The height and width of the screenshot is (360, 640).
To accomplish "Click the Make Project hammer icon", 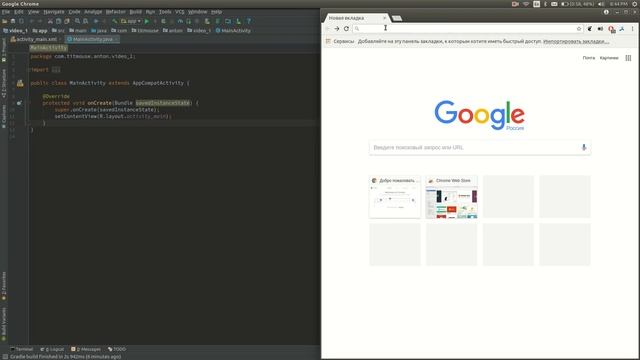I will point(115,21).
